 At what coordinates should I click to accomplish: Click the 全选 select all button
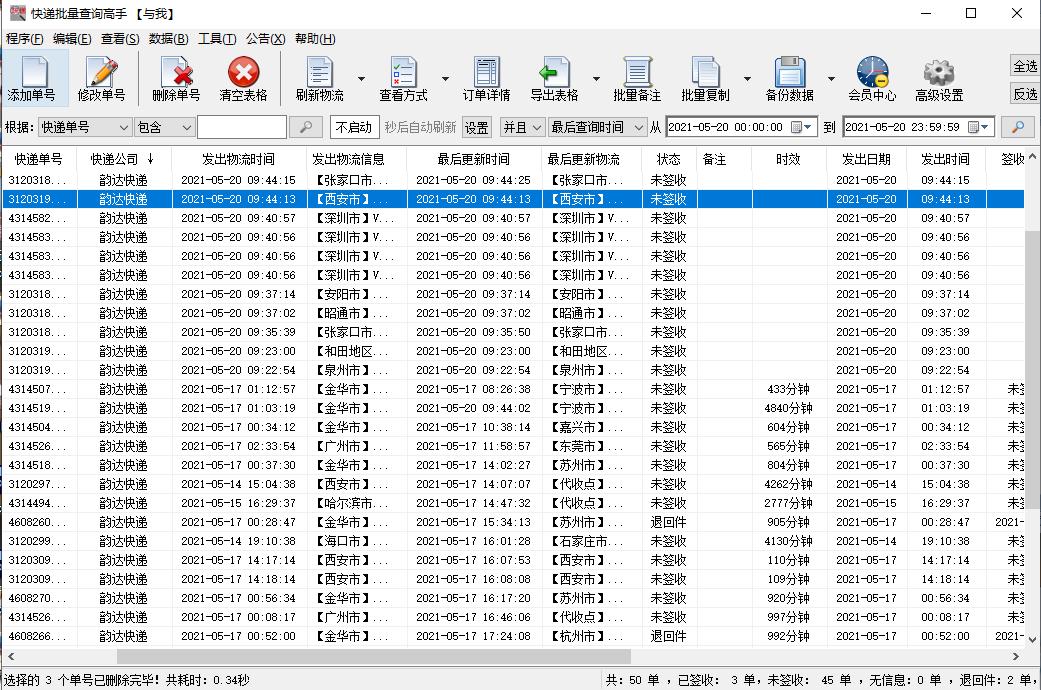click(1025, 66)
